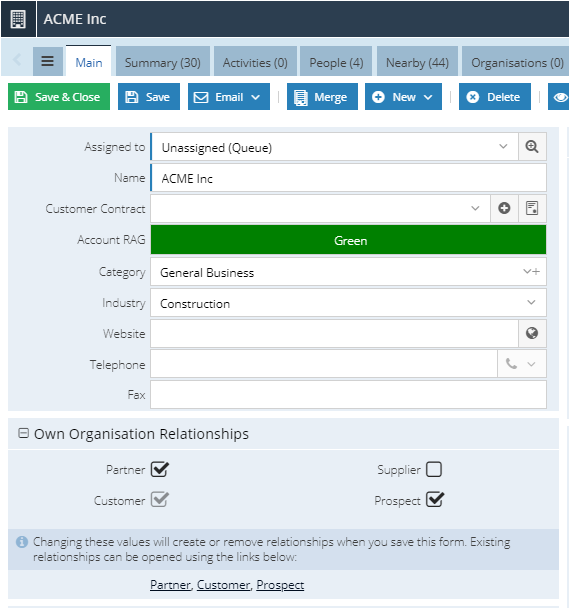Click the phone icon in Telephone field
The image size is (569, 608).
point(511,364)
